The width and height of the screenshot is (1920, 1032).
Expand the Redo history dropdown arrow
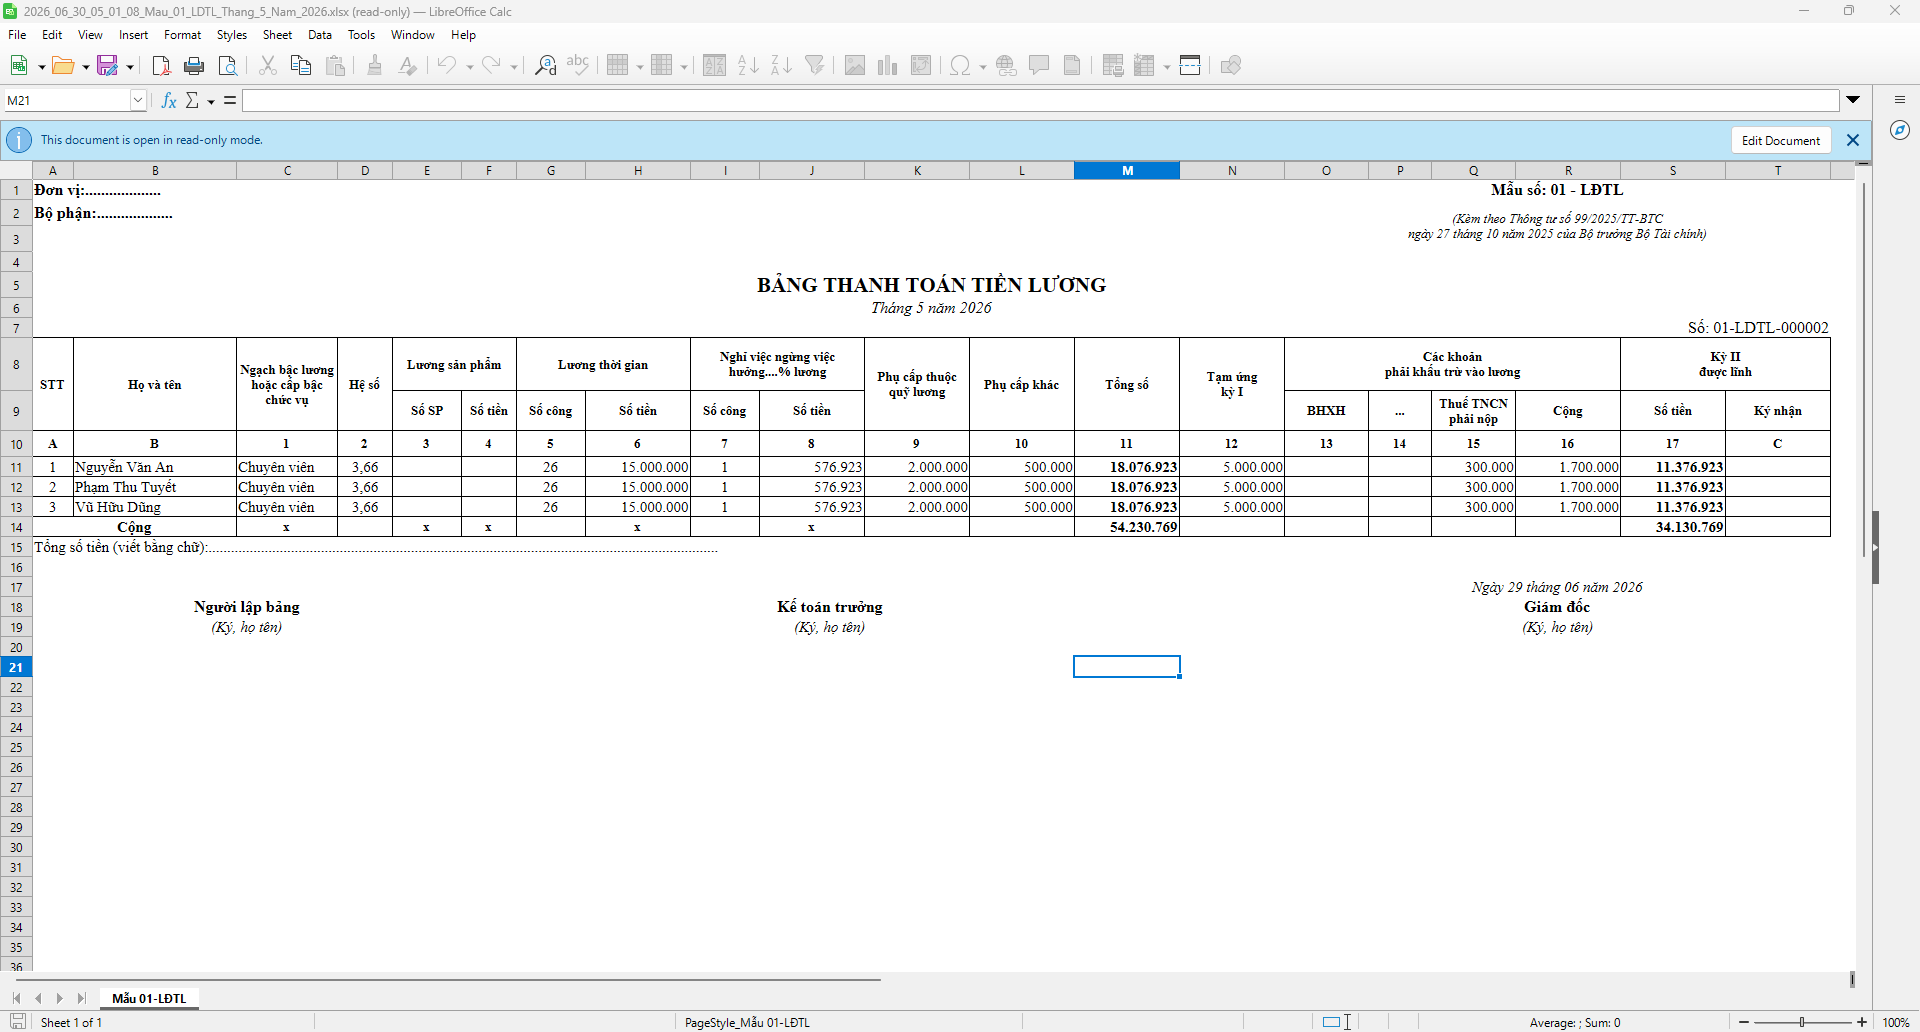(x=514, y=67)
